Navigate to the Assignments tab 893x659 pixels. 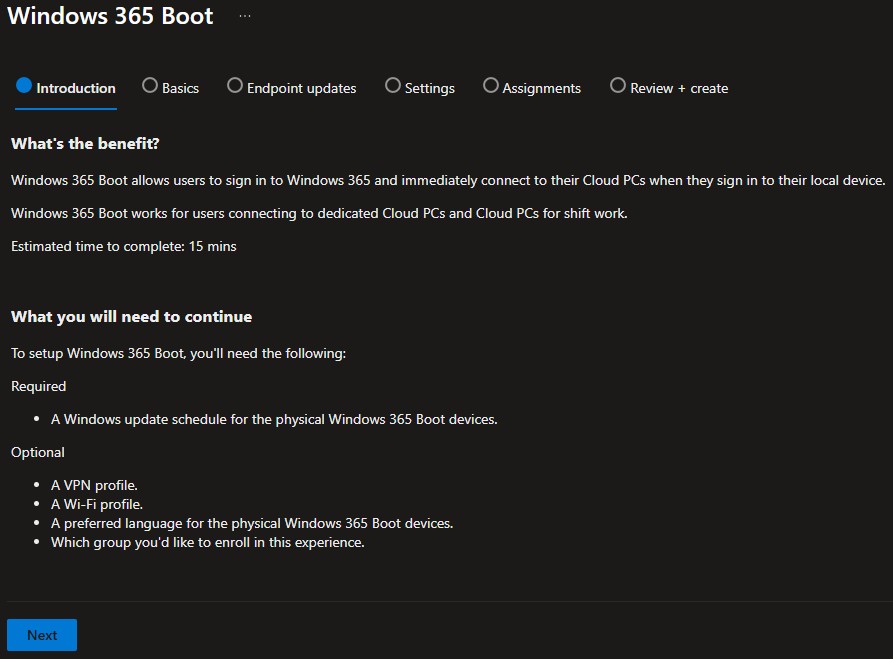click(x=542, y=88)
